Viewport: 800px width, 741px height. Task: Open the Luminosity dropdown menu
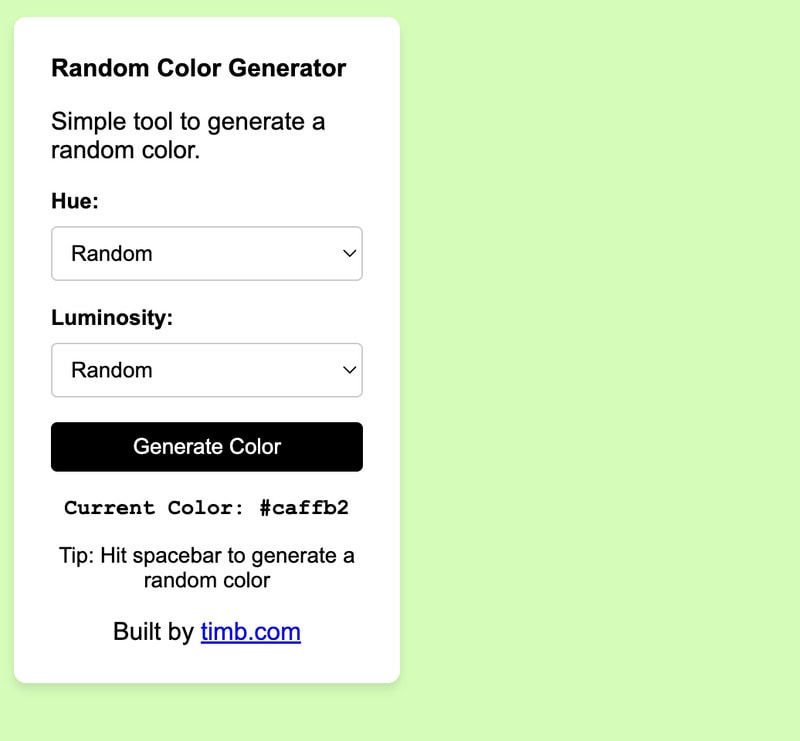point(206,370)
